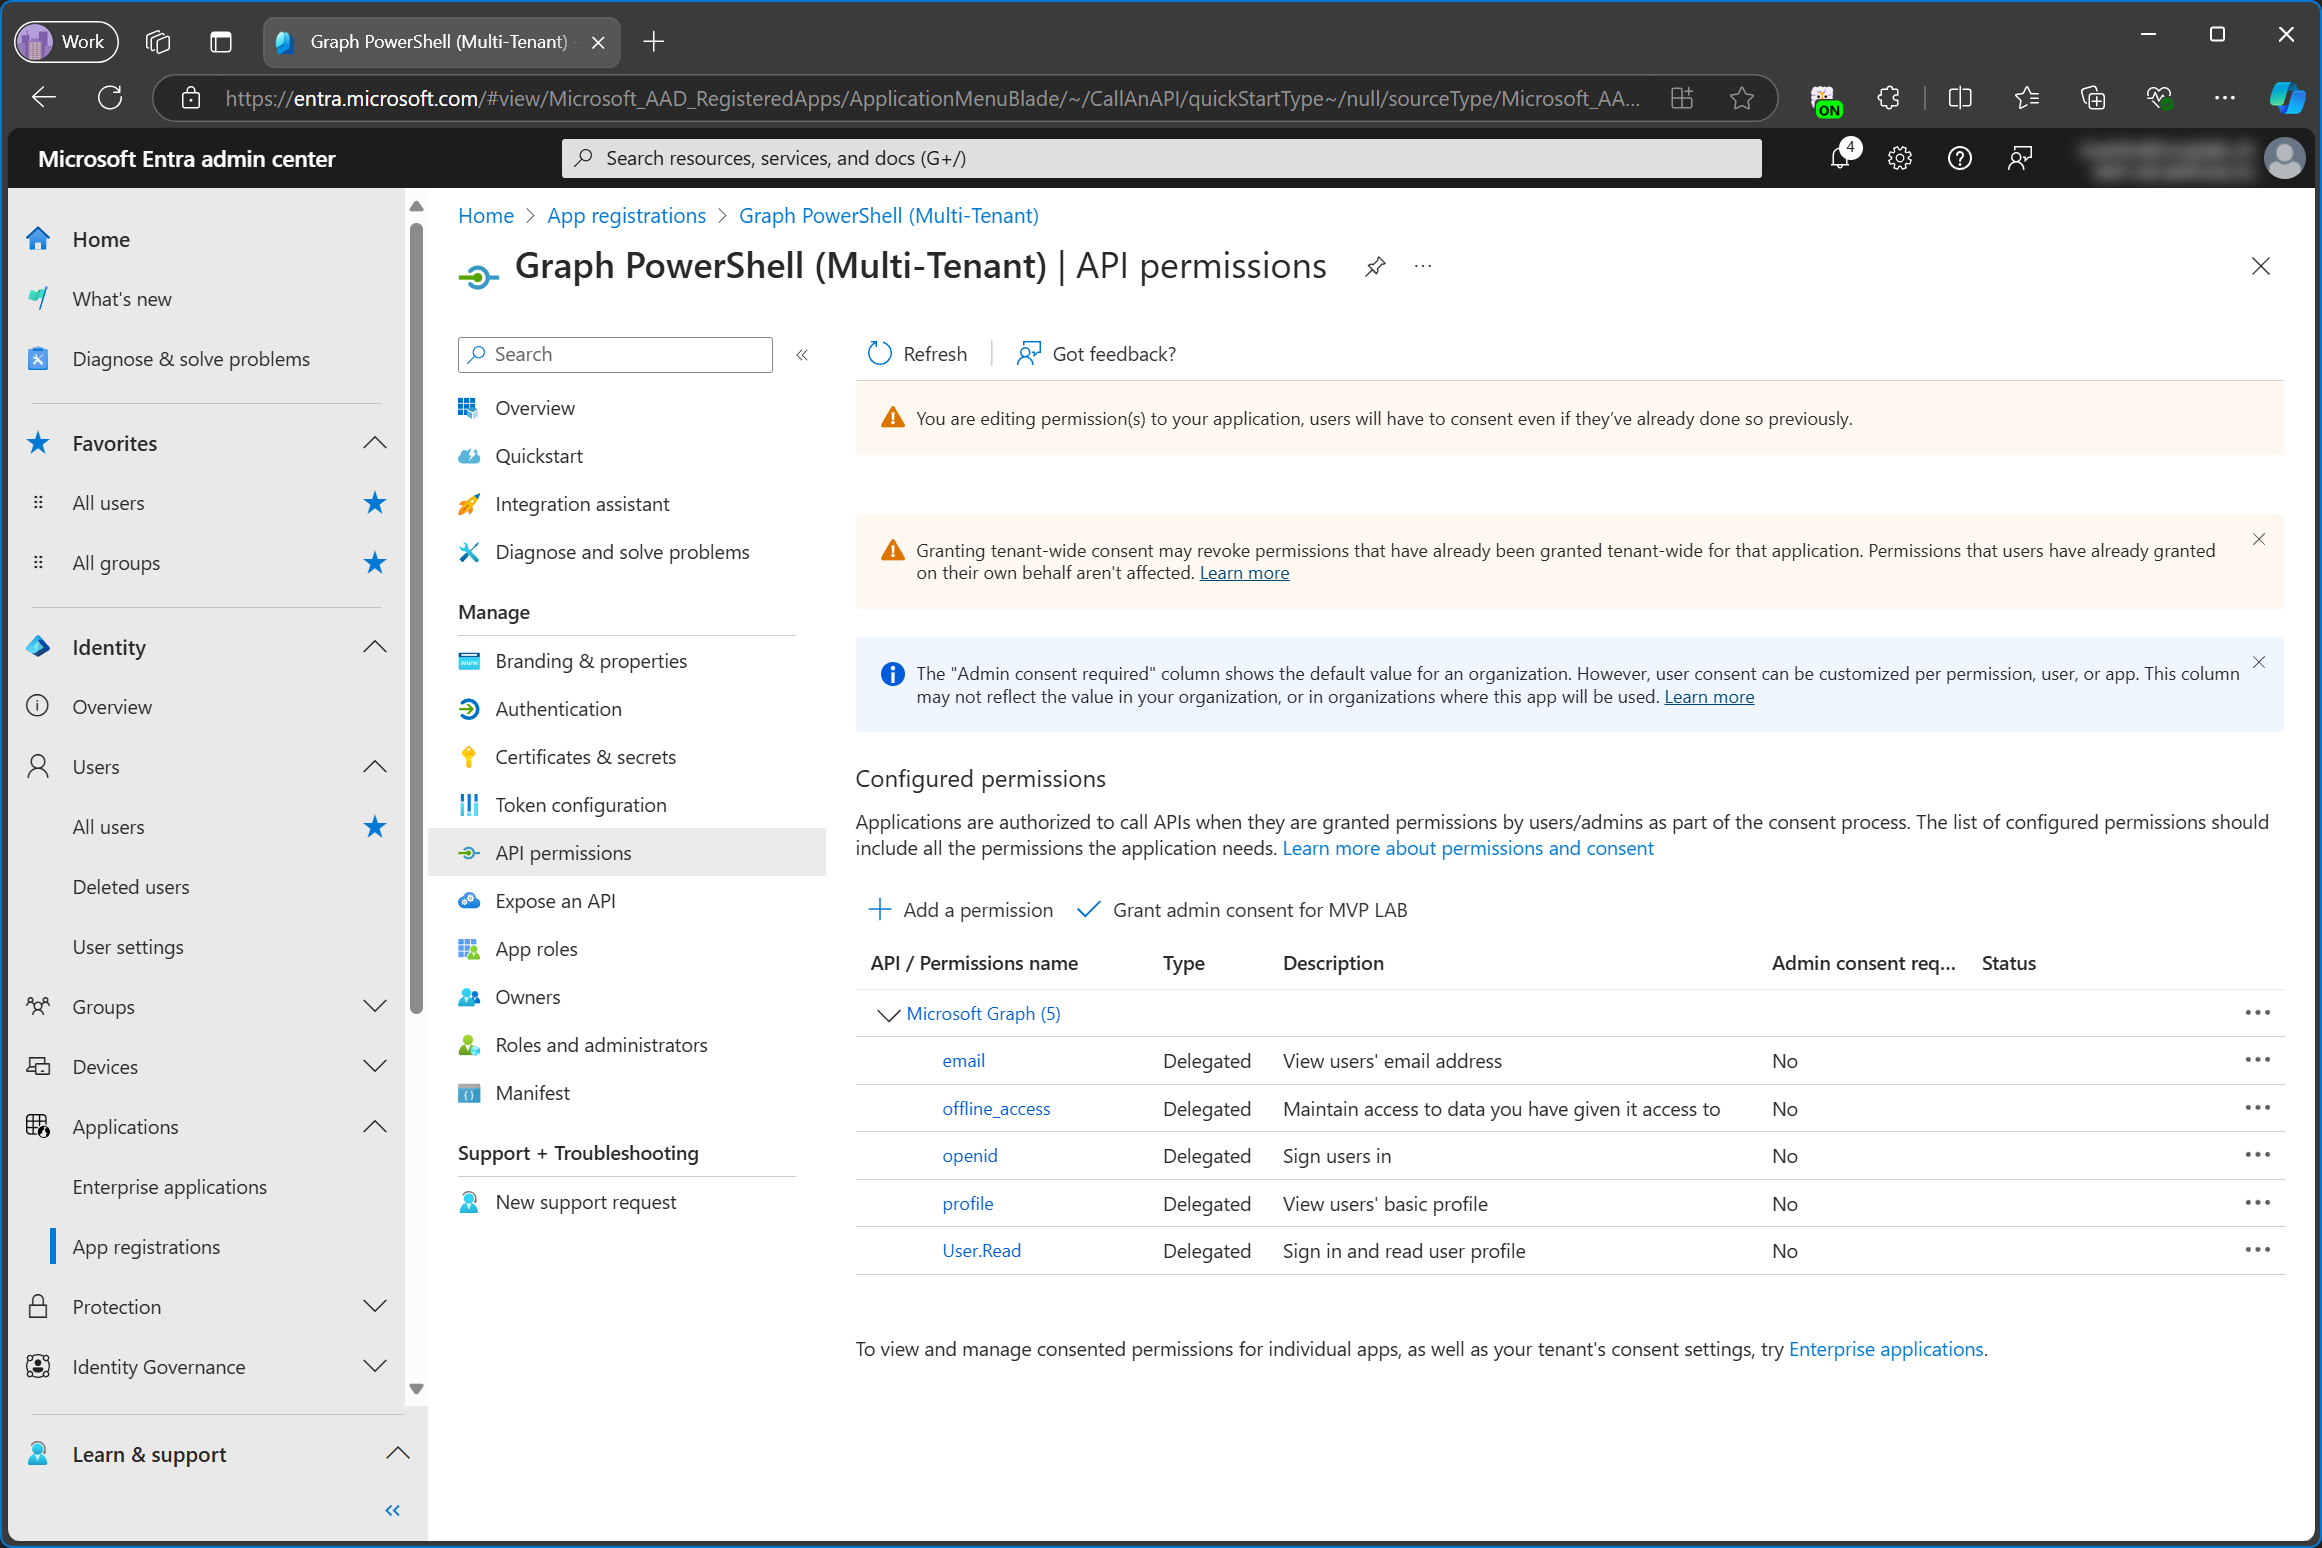Screen dimensions: 2322x1548
Task: Open more options for Microsoft Graph group
Action: (2258, 1013)
